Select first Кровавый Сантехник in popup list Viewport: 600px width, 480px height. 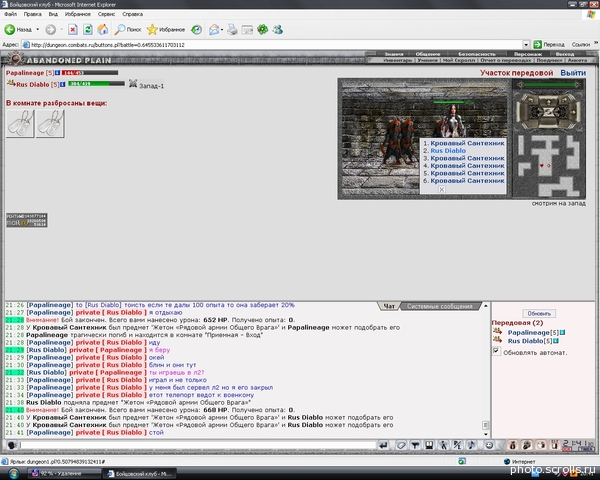[x=467, y=143]
